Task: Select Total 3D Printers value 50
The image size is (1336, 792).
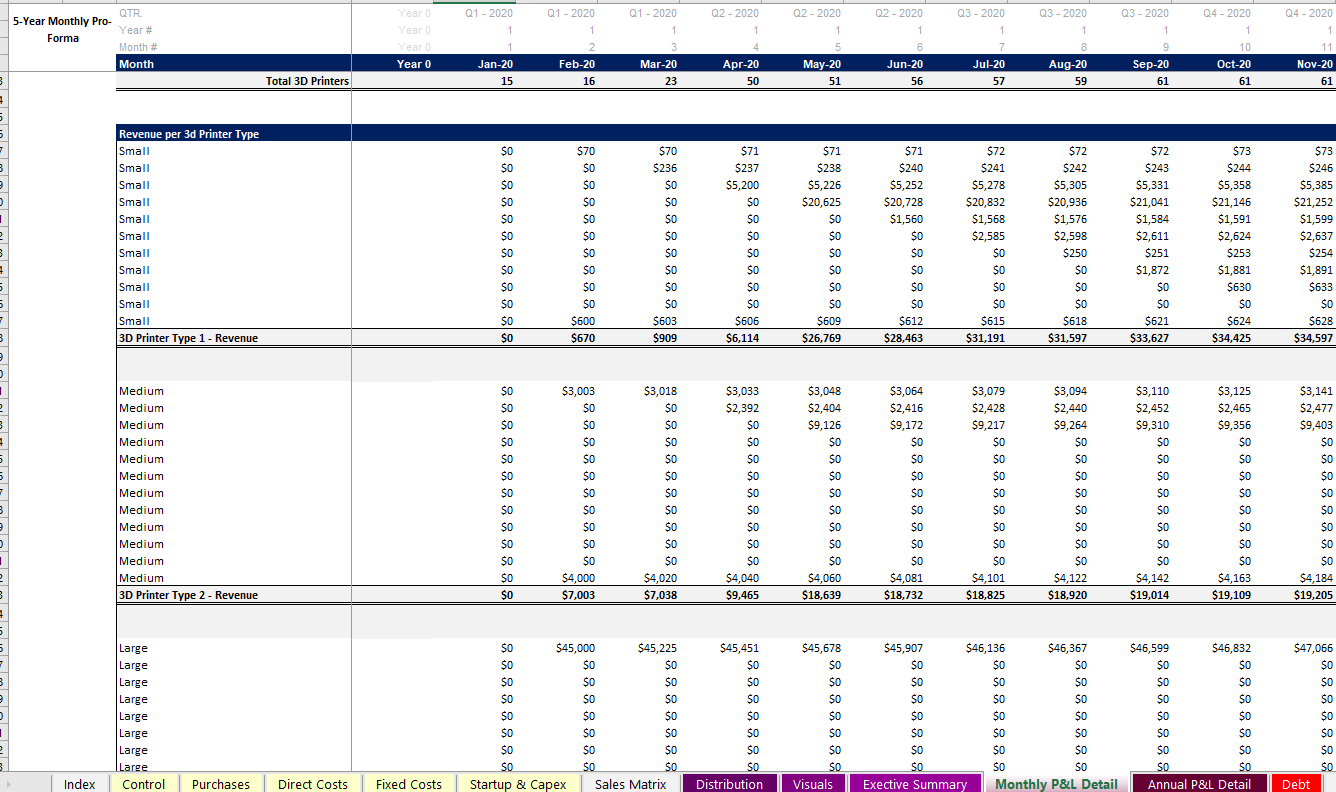Action: click(752, 81)
